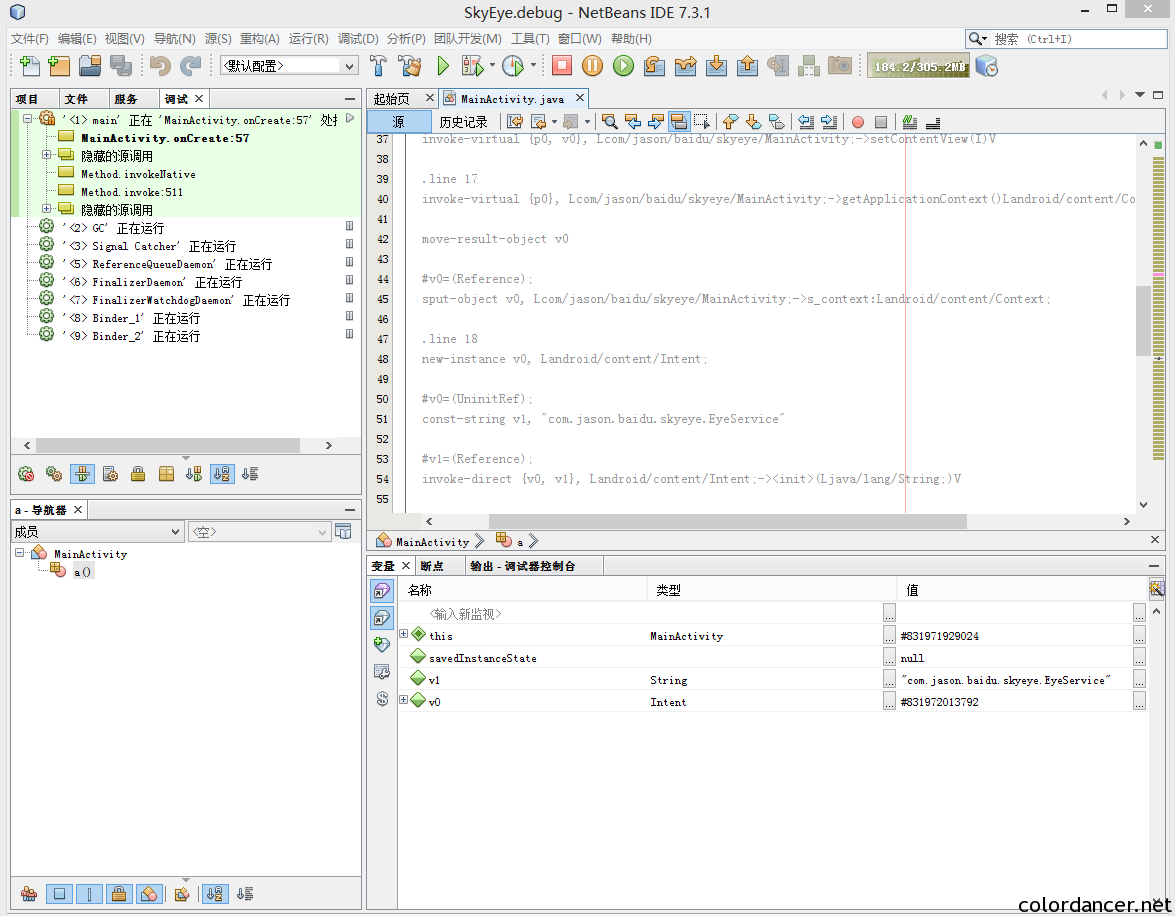Toggle the highlight search button in editor
1175x916 pixels.
679,121
